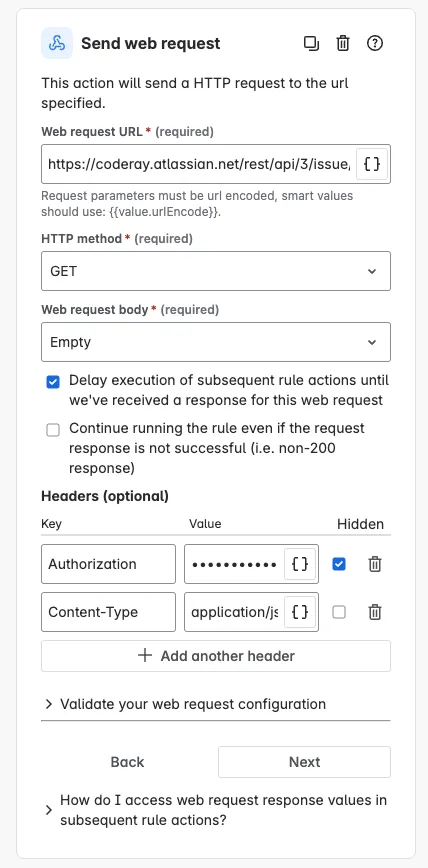Click the Add another header button

tap(216, 656)
